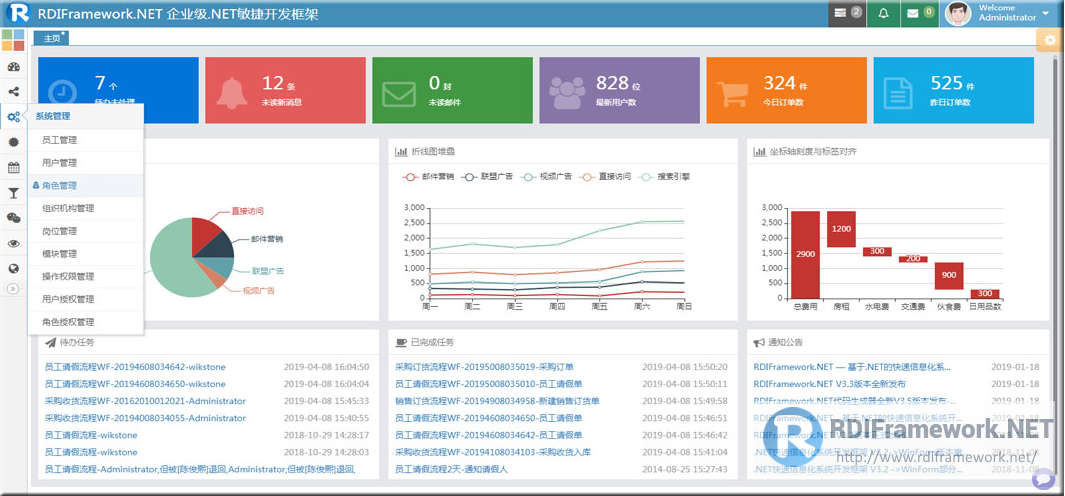Open 员工管理 from the menu
The height and width of the screenshot is (496, 1065).
pyautogui.click(x=86, y=141)
